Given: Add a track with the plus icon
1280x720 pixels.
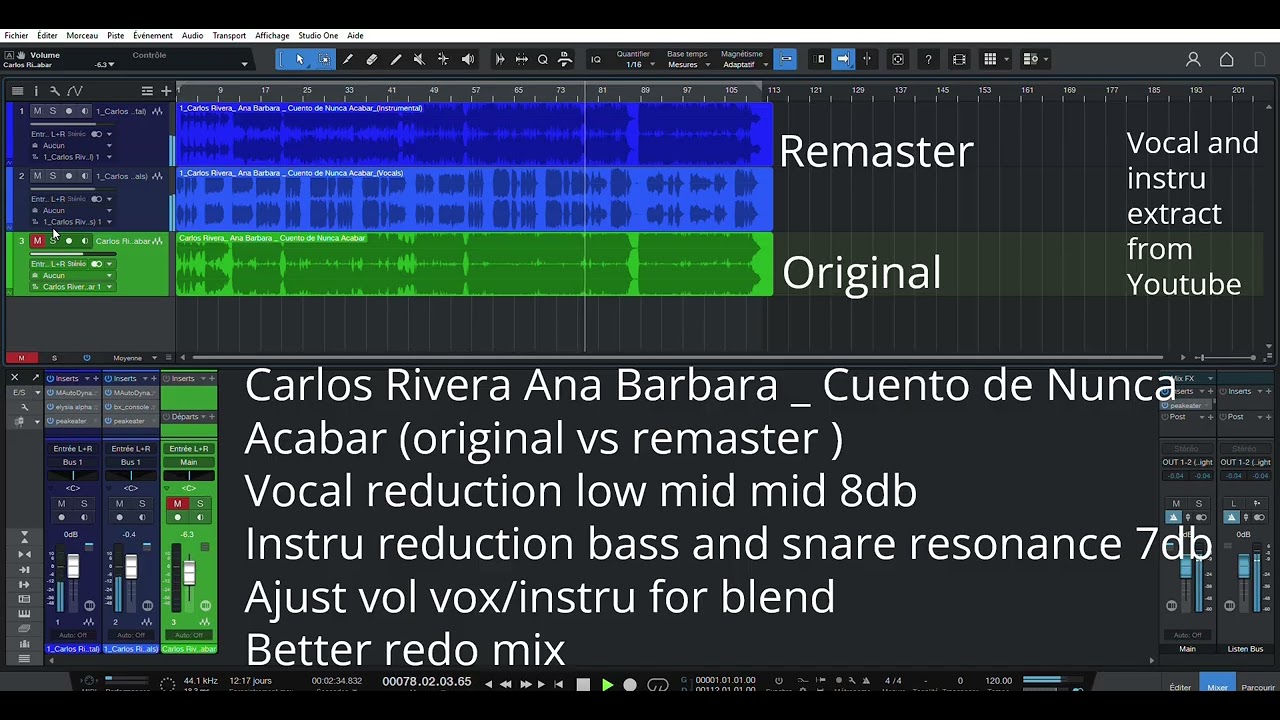Looking at the screenshot, I should [166, 91].
